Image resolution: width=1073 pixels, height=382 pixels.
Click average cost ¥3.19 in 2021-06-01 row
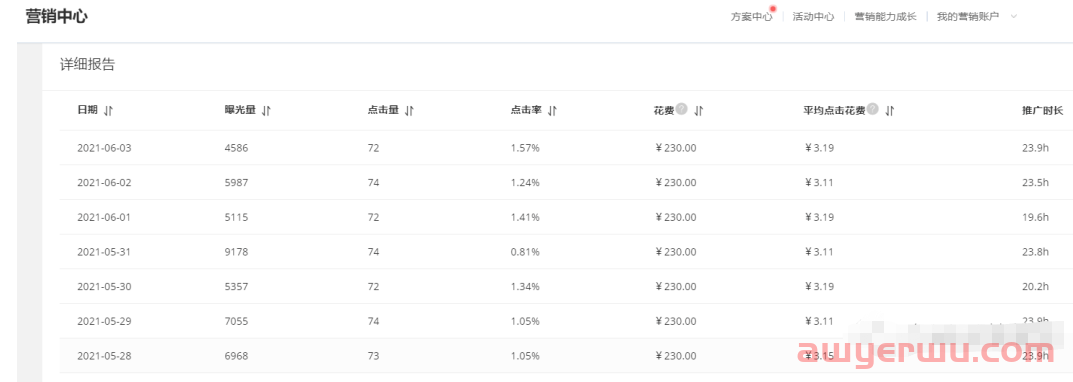pyautogui.click(x=819, y=218)
